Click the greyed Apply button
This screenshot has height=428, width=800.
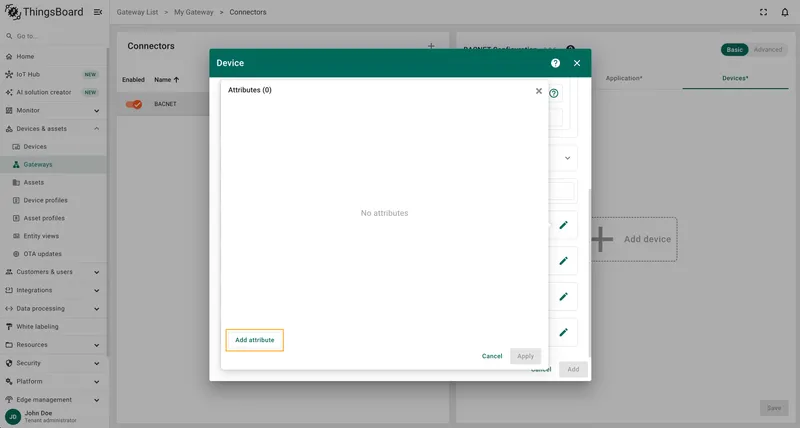pyautogui.click(x=525, y=356)
